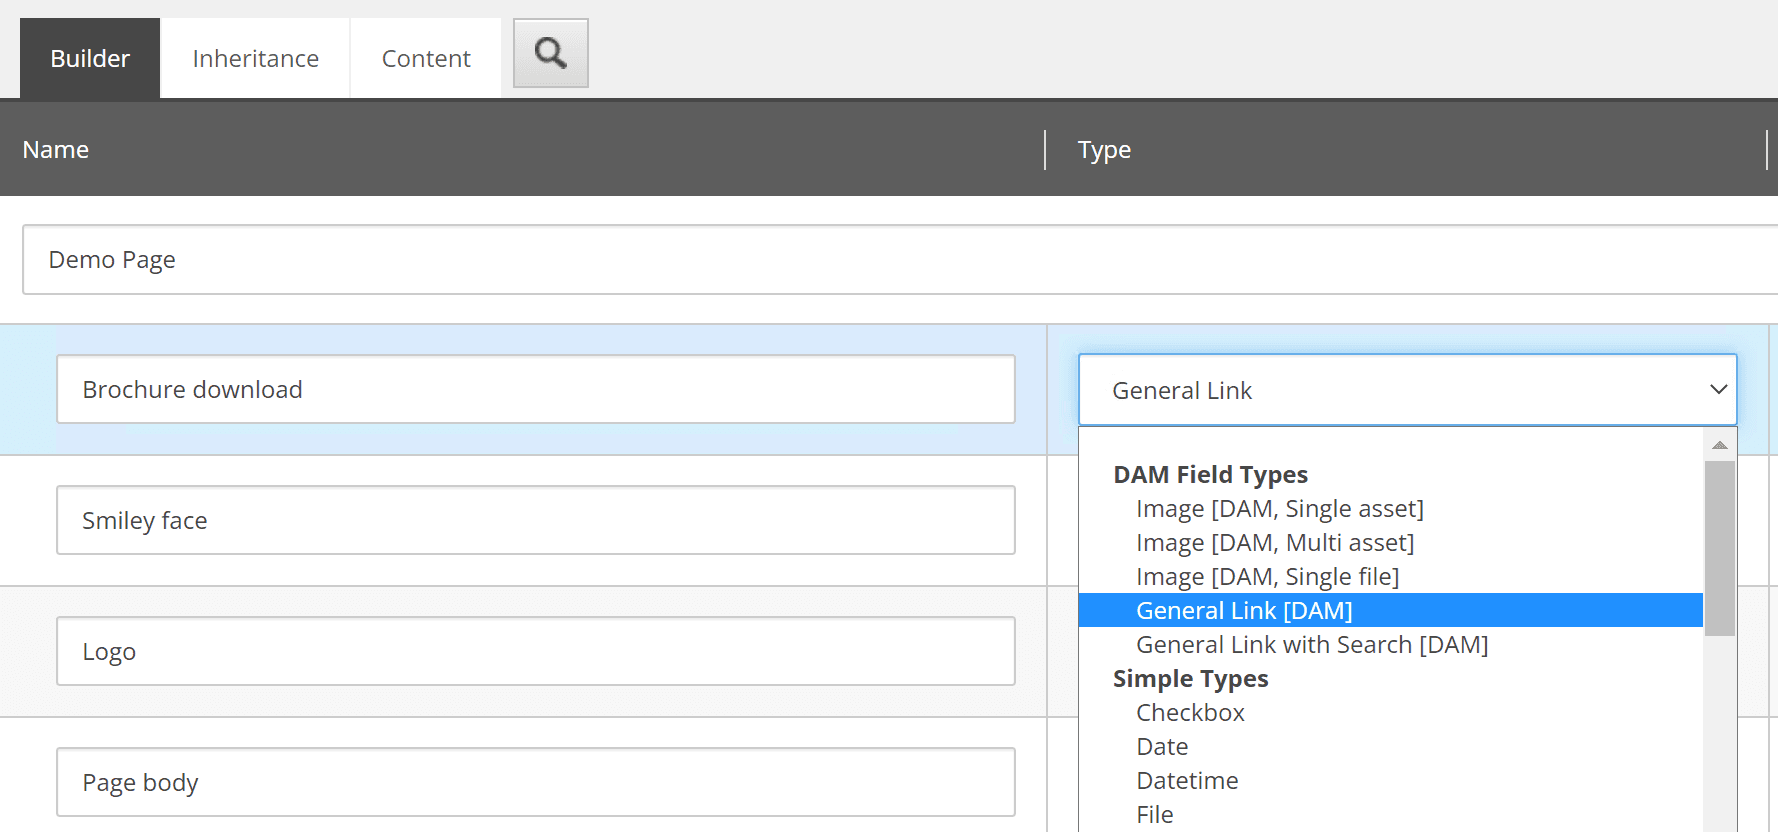
Task: Expand the General Link type dropdown
Action: click(x=1407, y=390)
